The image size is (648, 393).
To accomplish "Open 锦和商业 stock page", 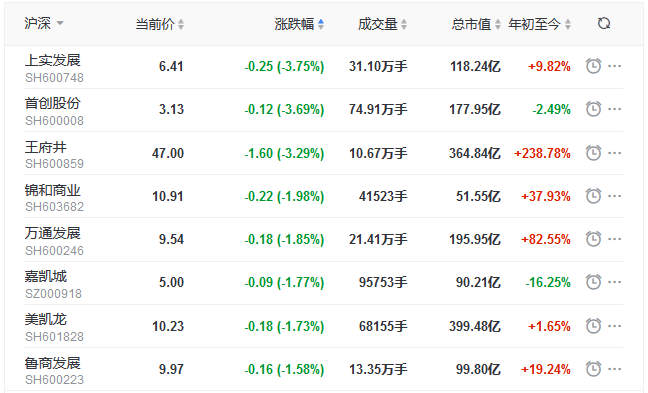I will click(52, 190).
